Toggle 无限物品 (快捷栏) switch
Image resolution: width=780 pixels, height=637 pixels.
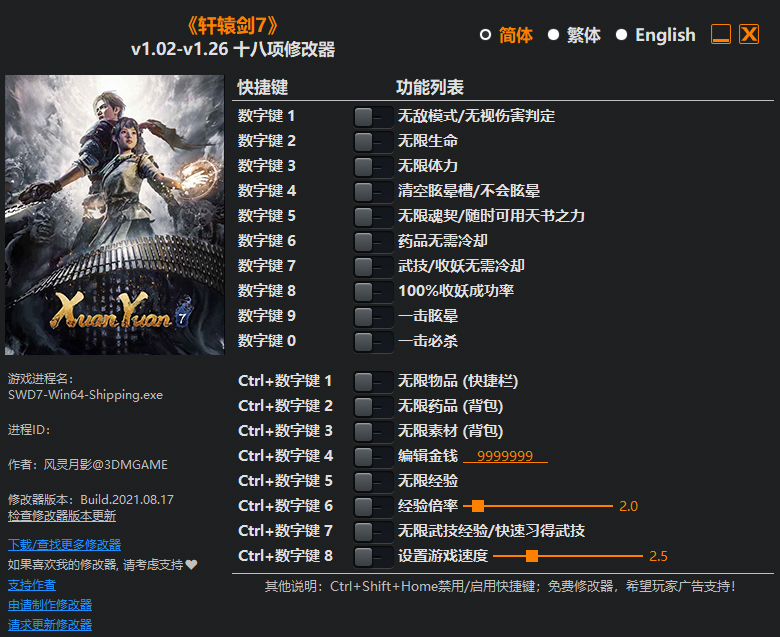[373, 382]
